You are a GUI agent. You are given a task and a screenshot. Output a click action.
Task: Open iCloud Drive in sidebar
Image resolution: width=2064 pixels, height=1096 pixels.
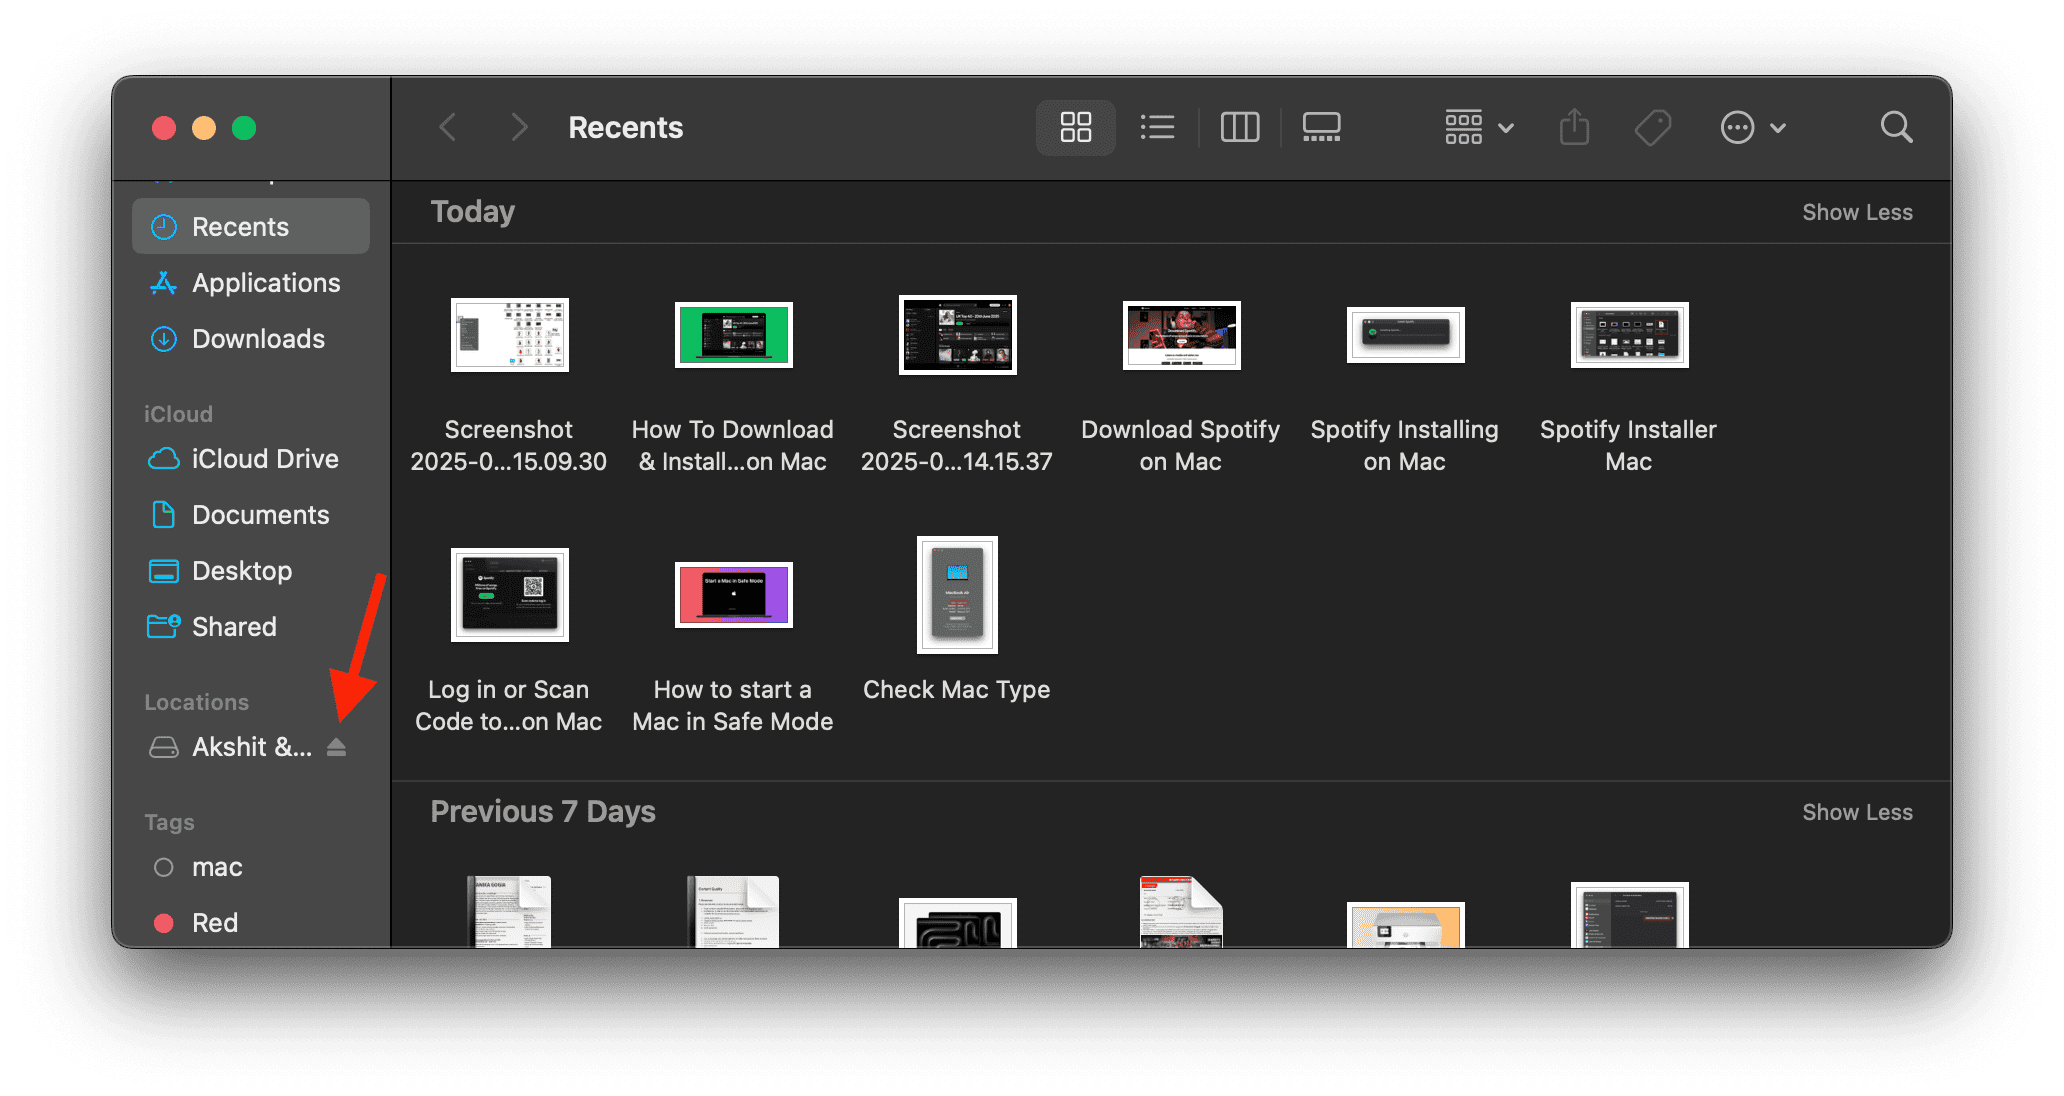[x=264, y=459]
